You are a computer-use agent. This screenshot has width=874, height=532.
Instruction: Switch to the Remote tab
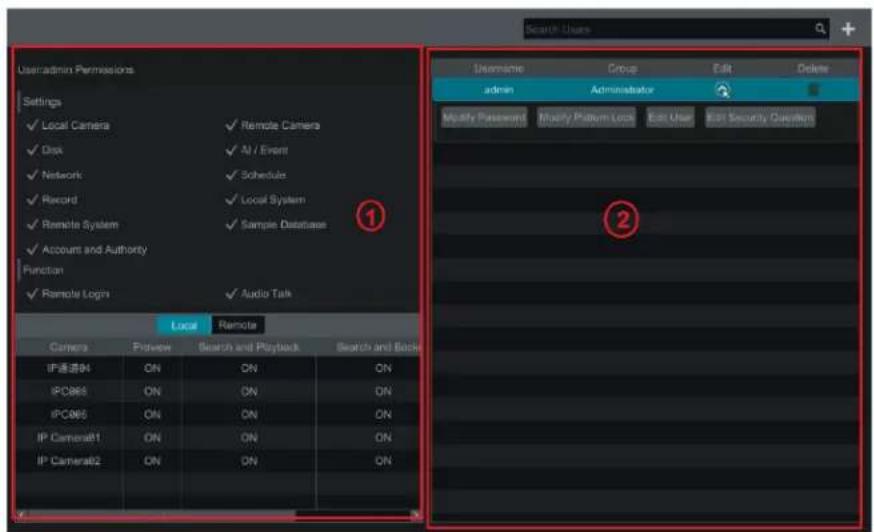coord(237,325)
